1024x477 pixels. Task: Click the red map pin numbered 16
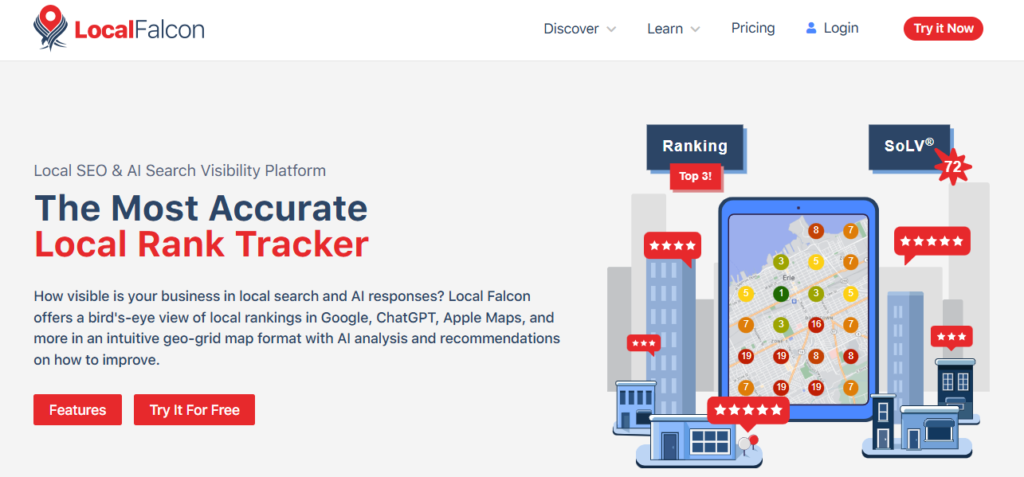coord(815,324)
